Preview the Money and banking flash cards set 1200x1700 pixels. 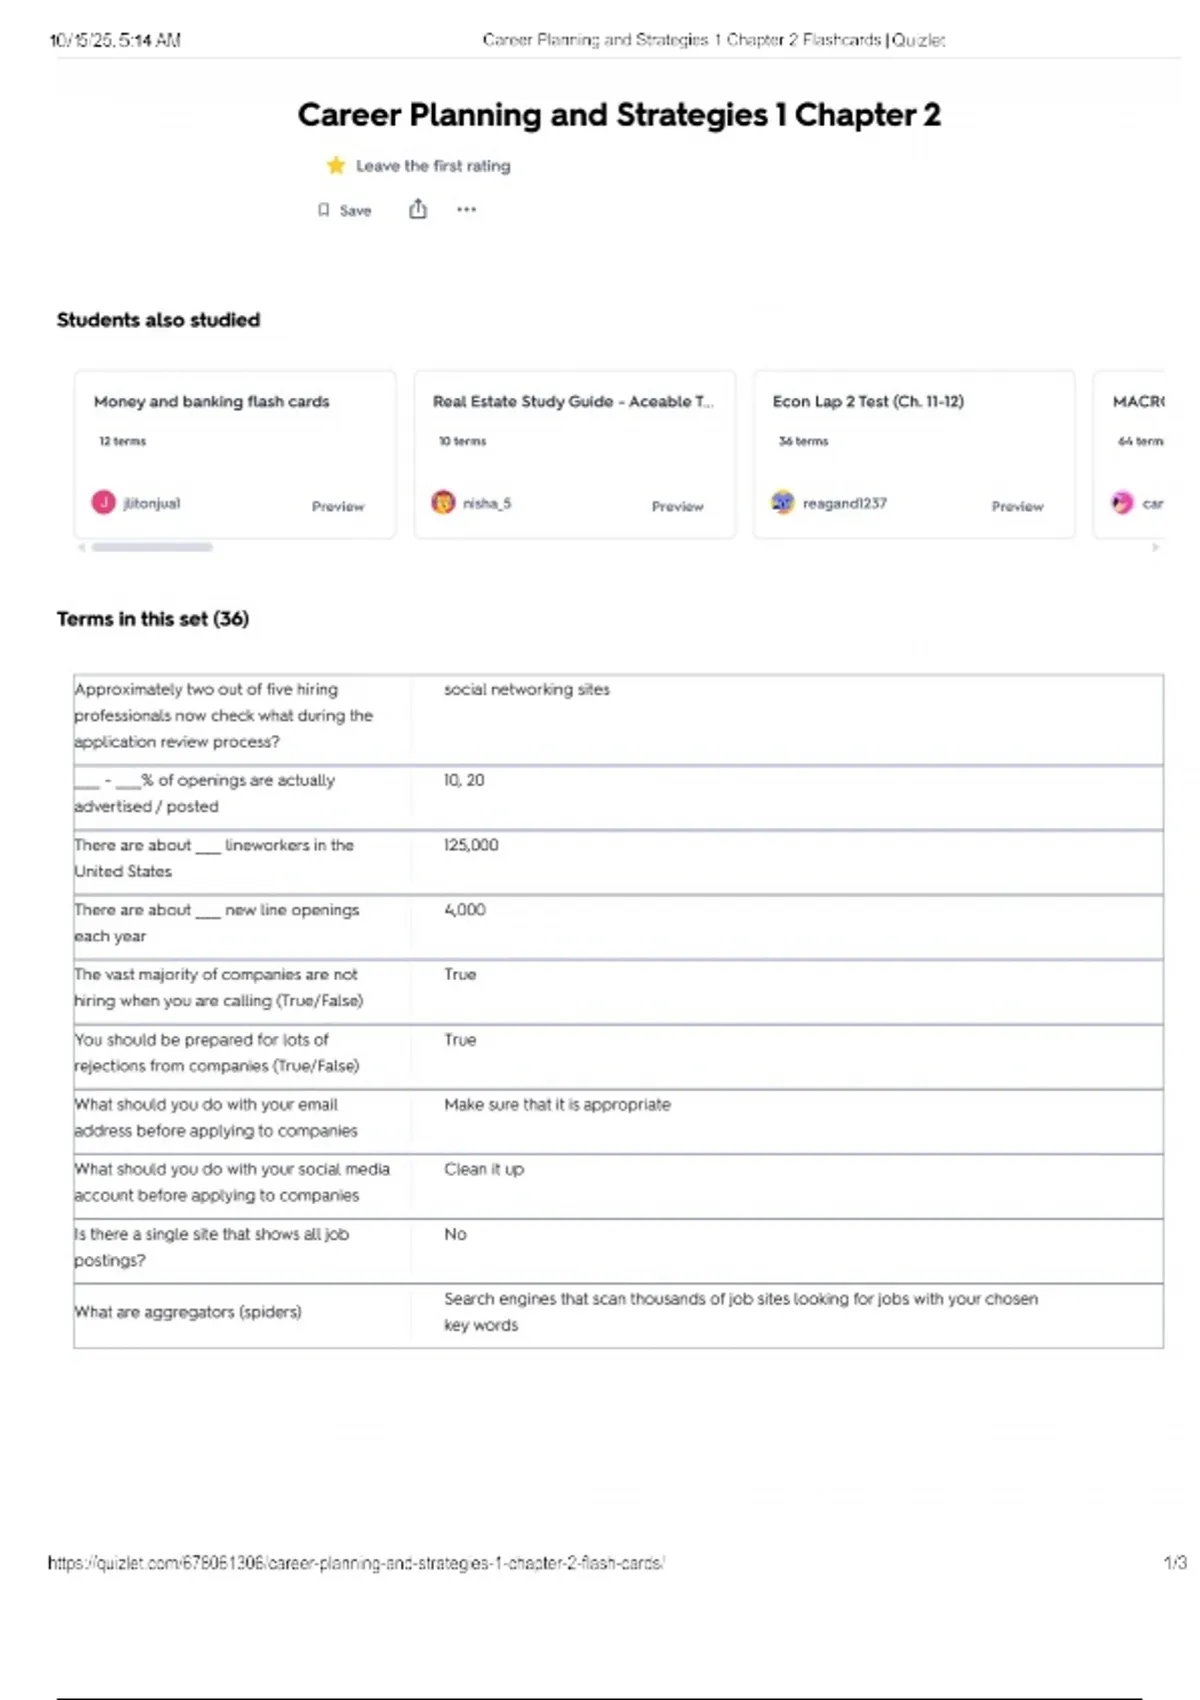pos(338,506)
